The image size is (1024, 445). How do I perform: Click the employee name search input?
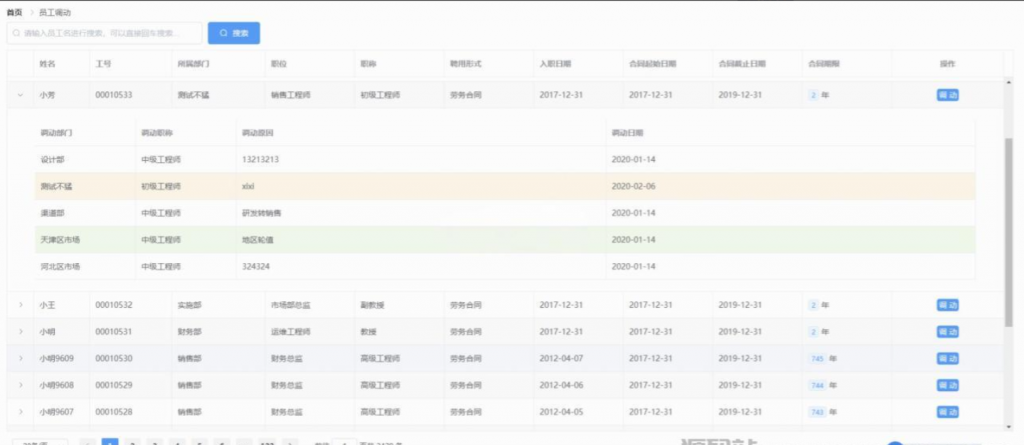click(104, 33)
